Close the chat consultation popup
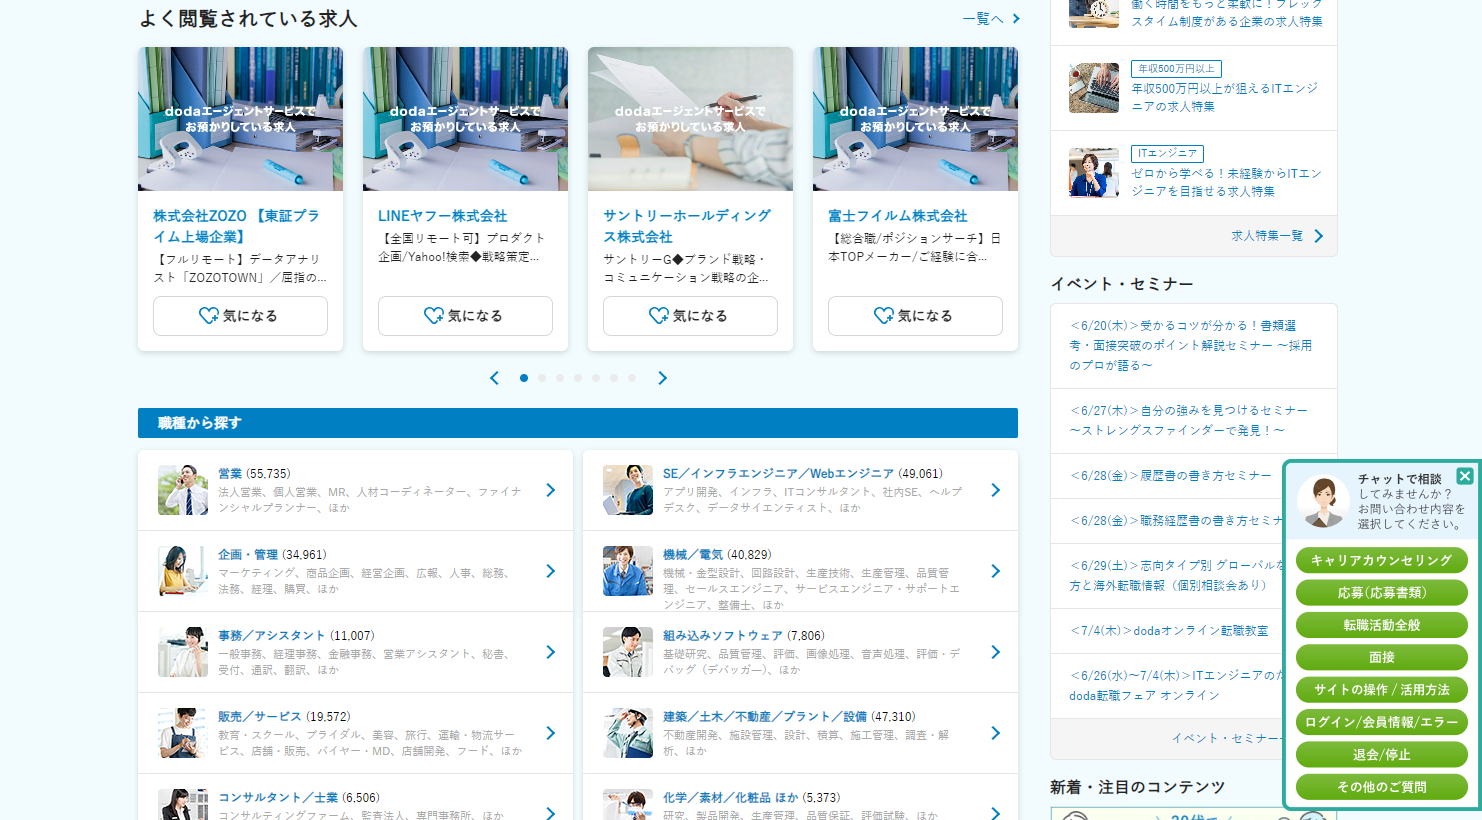Viewport: 1482px width, 820px height. click(1465, 476)
